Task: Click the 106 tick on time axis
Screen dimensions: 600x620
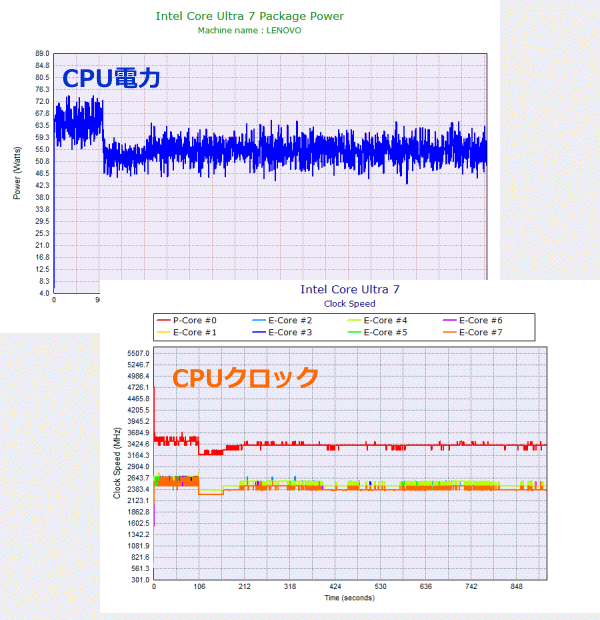Action: [199, 586]
